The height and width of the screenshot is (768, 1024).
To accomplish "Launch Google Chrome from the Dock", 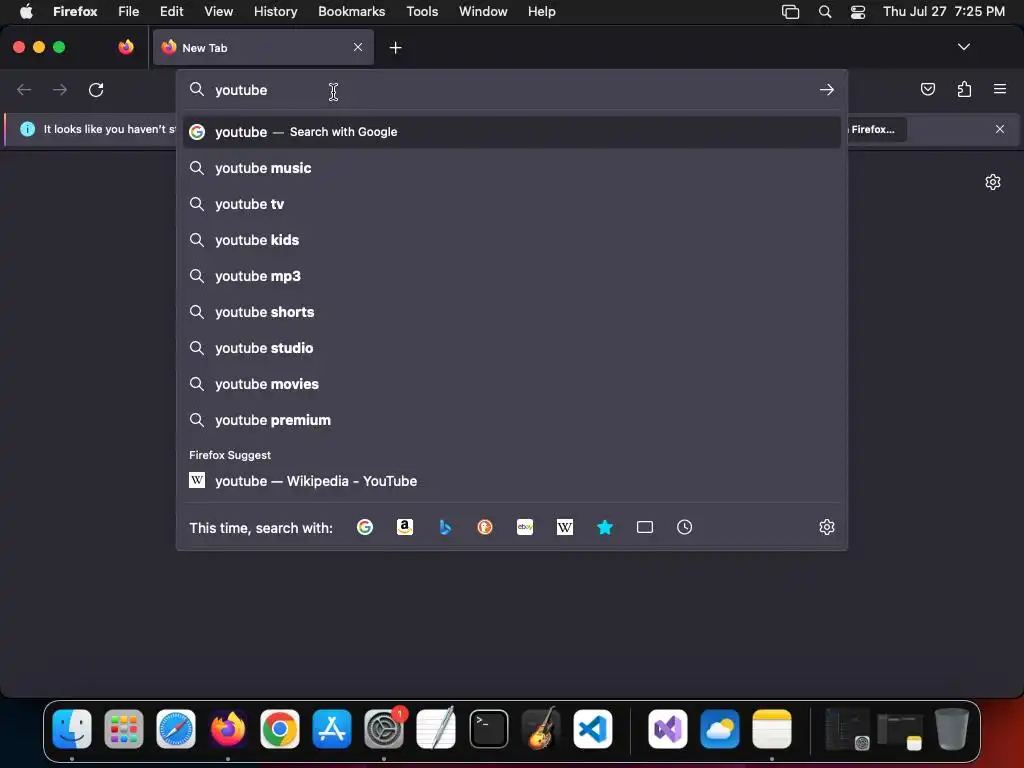I will tap(280, 728).
